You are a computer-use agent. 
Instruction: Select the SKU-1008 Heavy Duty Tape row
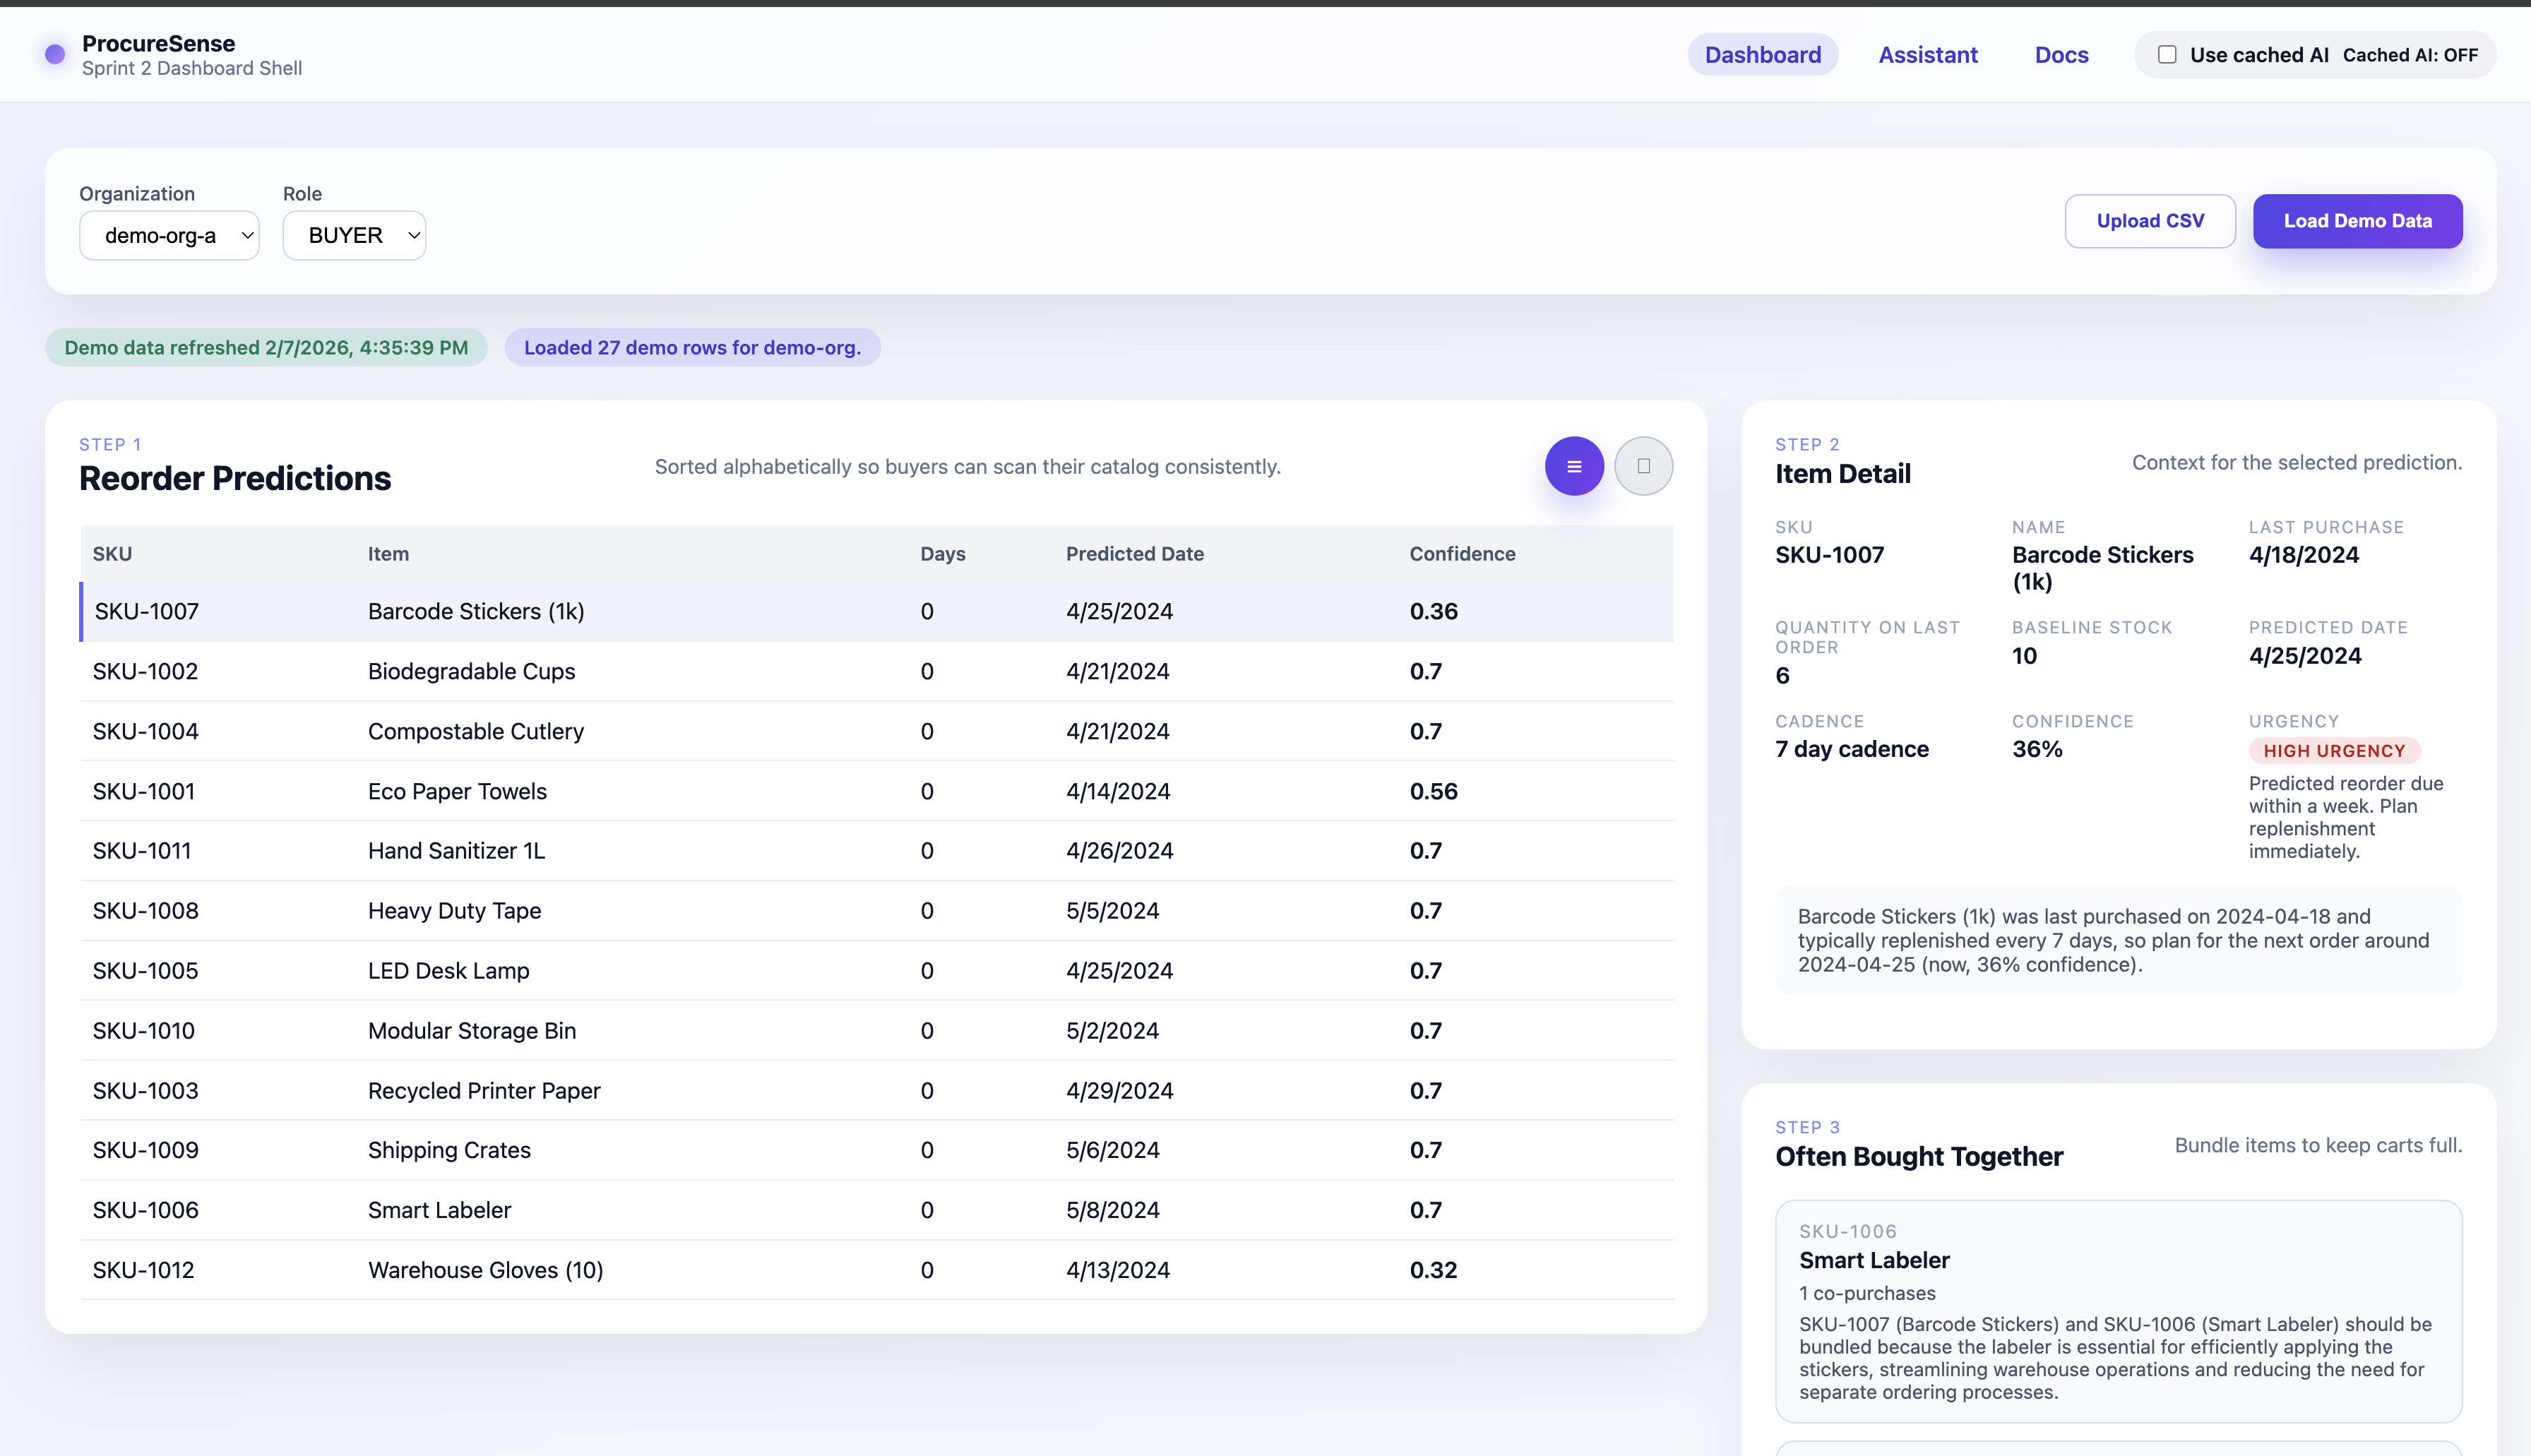pos(875,911)
